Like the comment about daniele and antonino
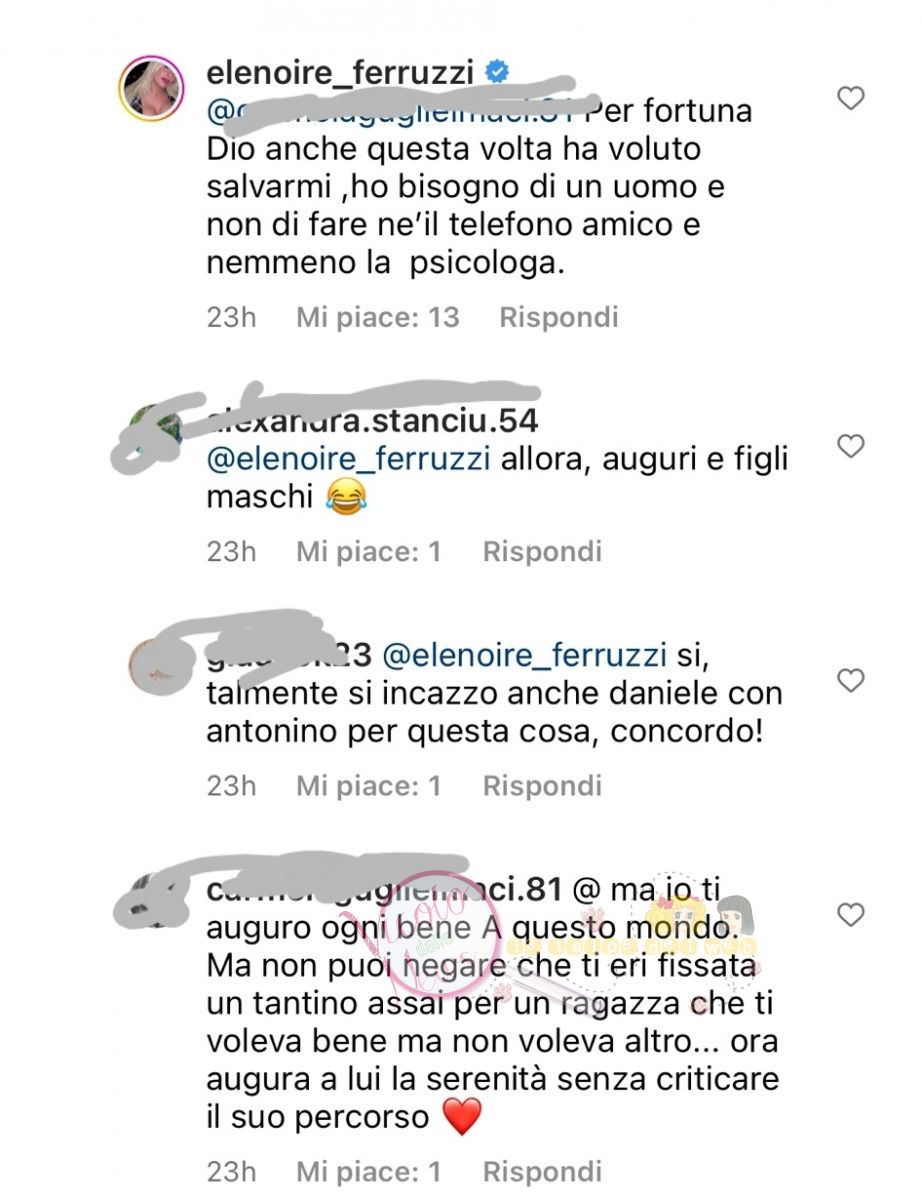This screenshot has width=922, height=1200. pyautogui.click(x=851, y=681)
